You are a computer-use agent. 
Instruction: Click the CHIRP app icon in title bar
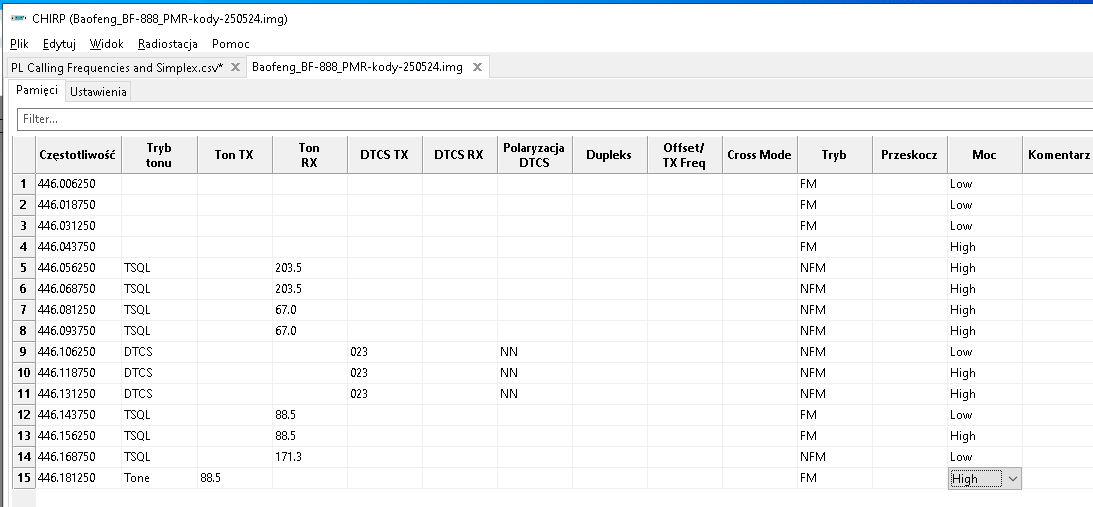(x=17, y=18)
